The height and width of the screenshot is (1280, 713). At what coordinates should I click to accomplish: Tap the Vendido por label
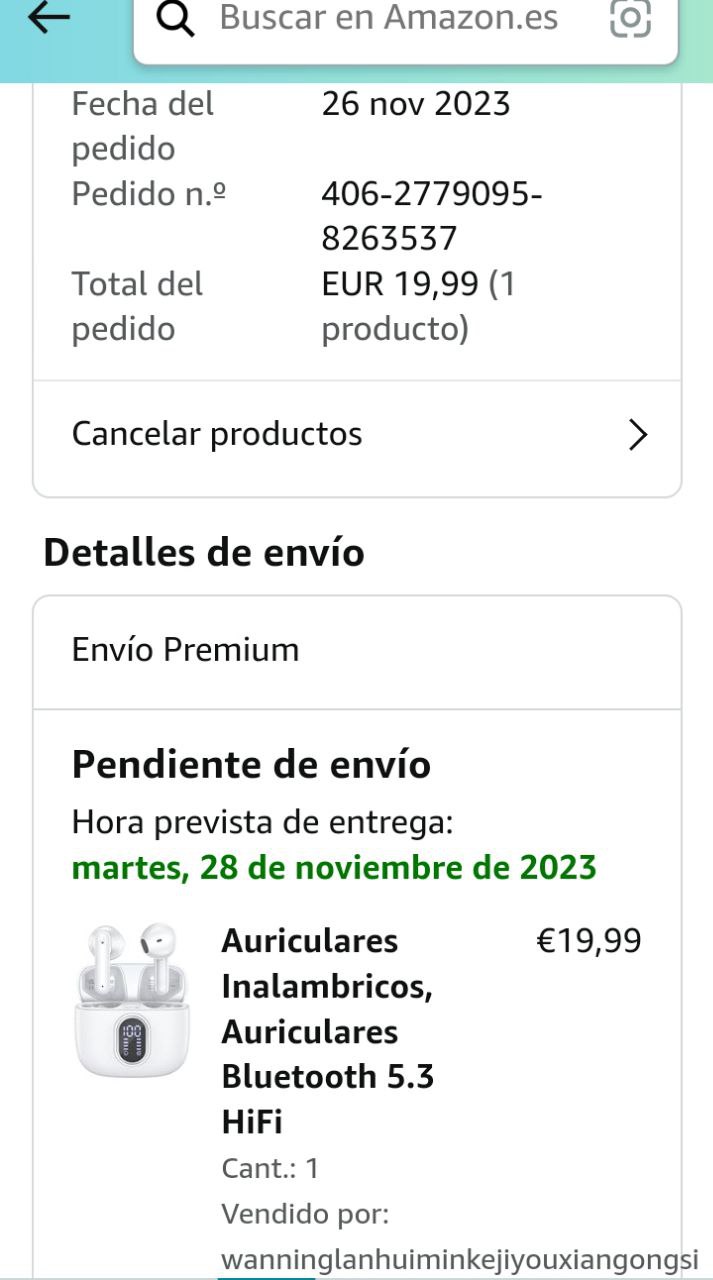click(305, 1214)
